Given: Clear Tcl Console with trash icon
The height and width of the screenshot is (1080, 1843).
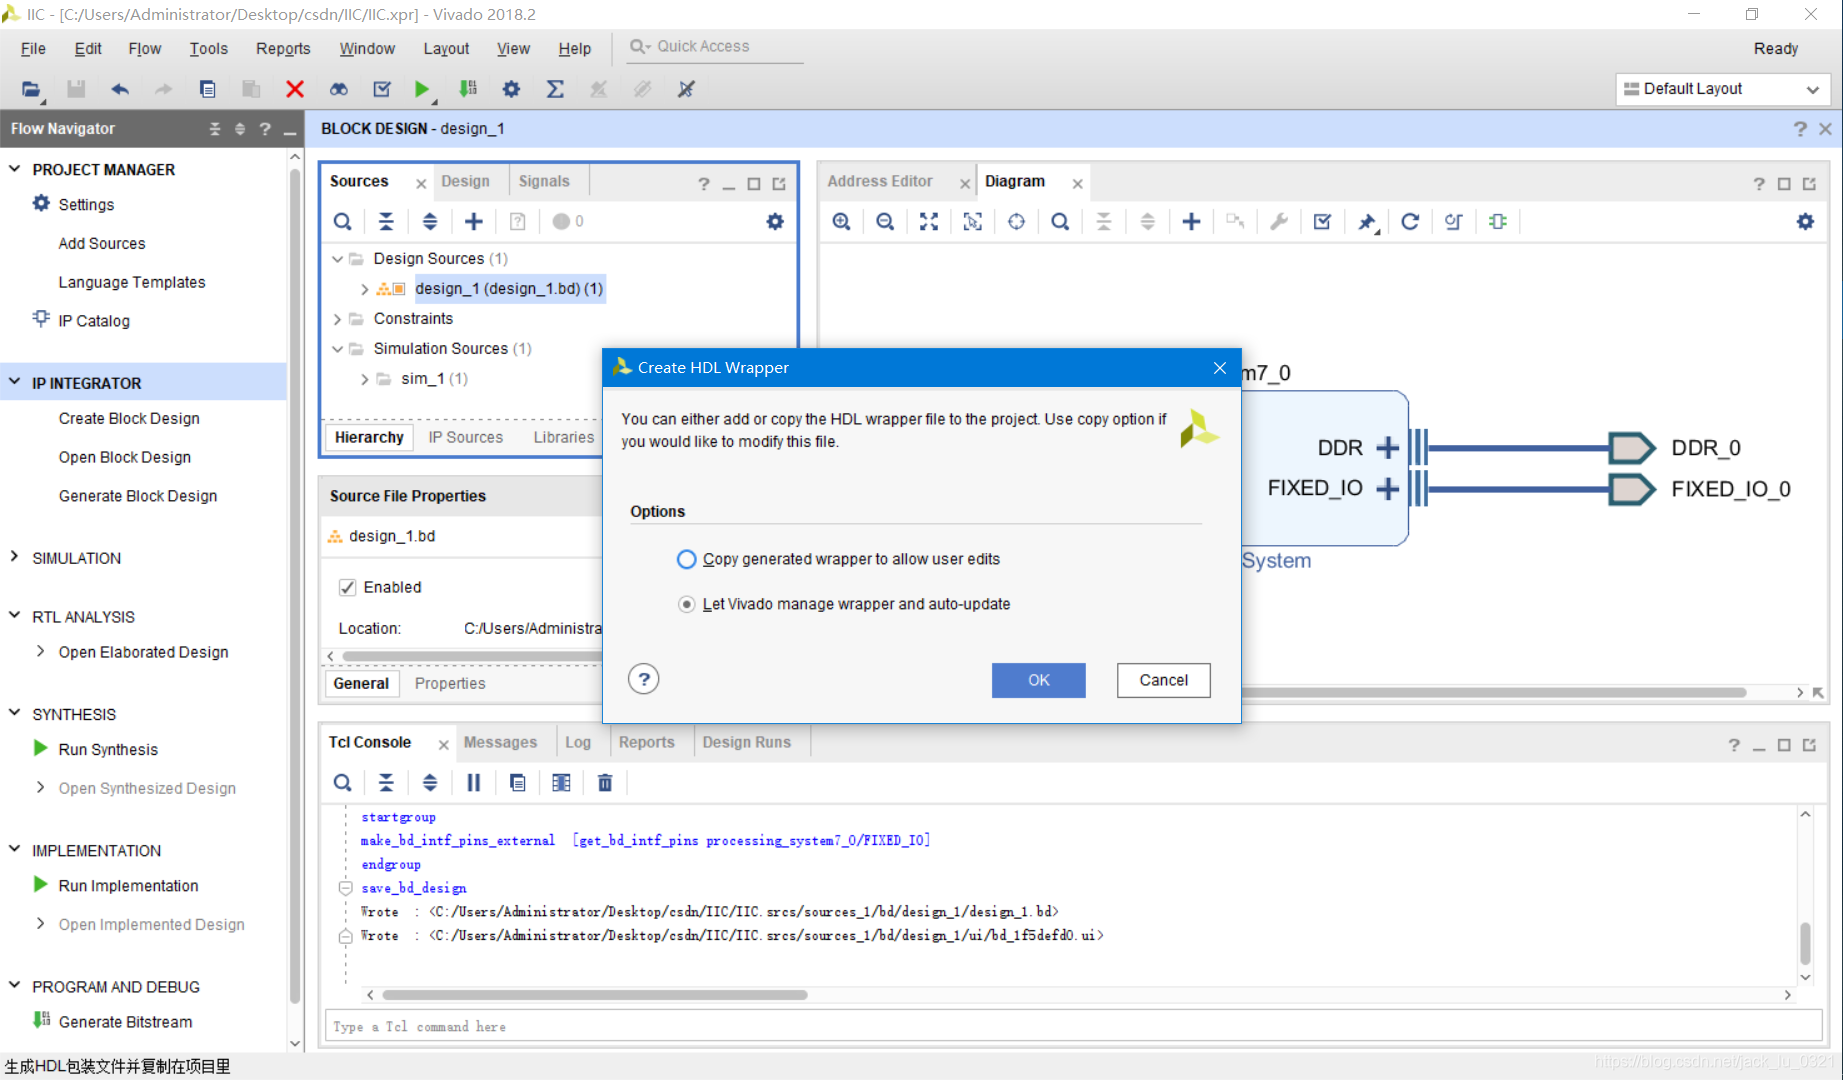Looking at the screenshot, I should pos(605,783).
